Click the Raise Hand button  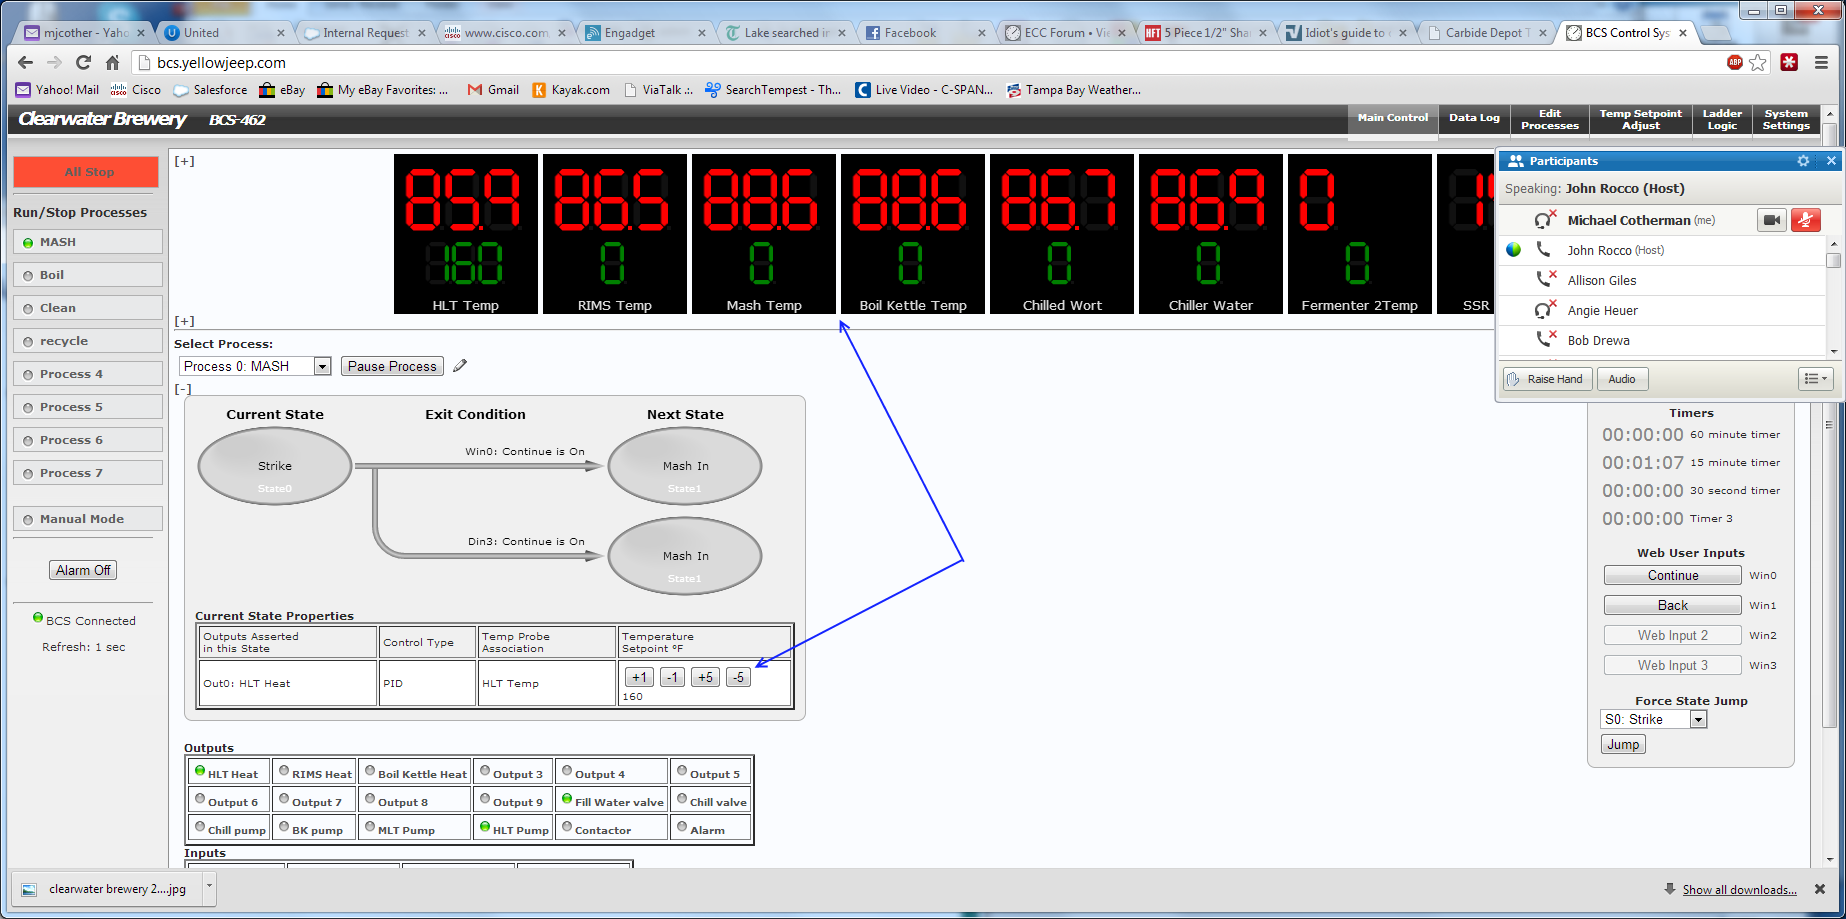(1546, 379)
